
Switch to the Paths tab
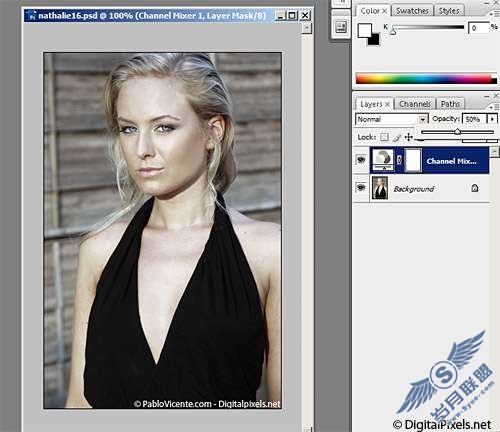point(450,104)
